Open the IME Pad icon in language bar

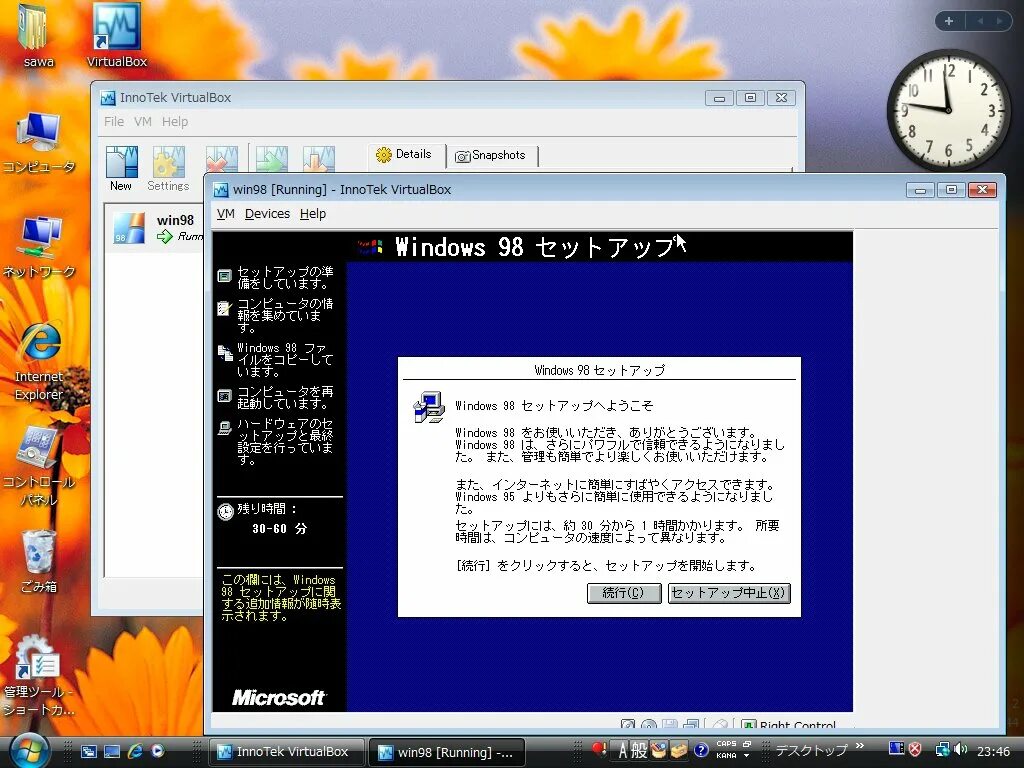(x=658, y=750)
